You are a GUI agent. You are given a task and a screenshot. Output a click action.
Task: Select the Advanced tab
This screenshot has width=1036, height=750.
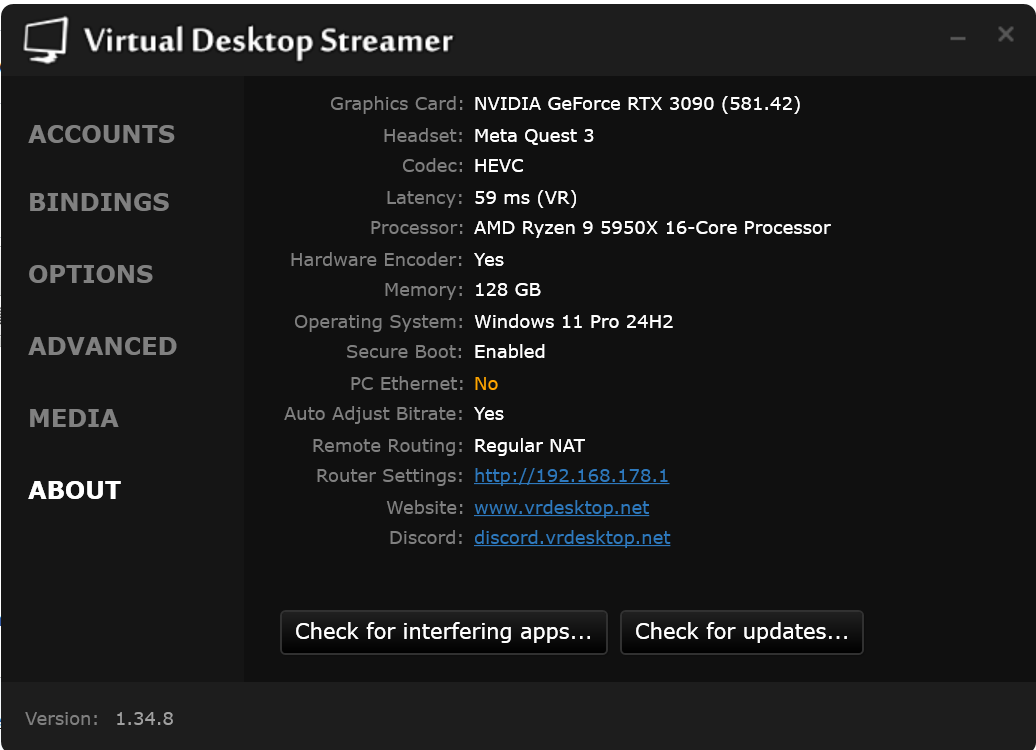tap(103, 346)
